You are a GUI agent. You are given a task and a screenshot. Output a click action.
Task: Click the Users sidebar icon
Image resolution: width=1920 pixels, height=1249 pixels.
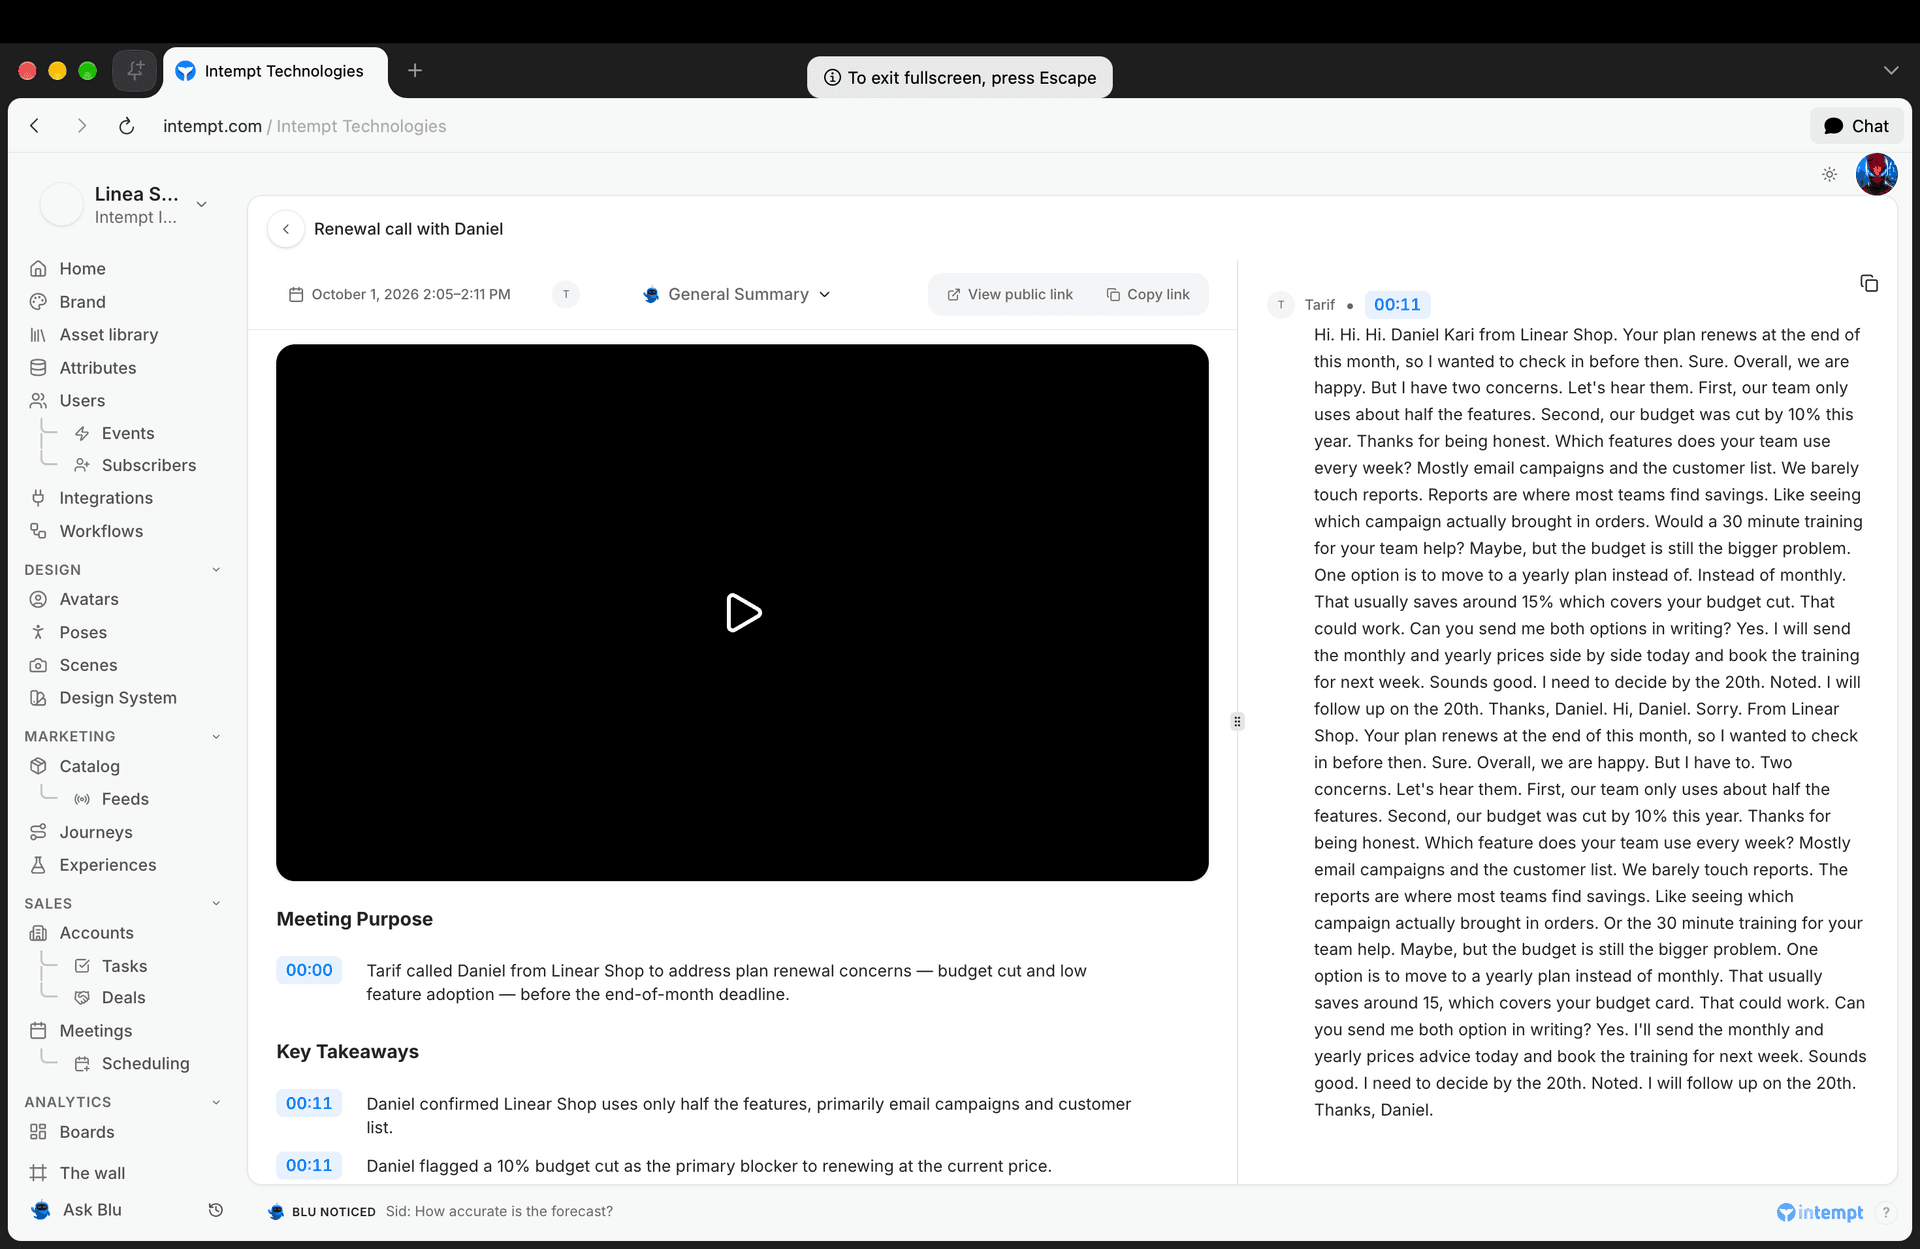click(38, 401)
